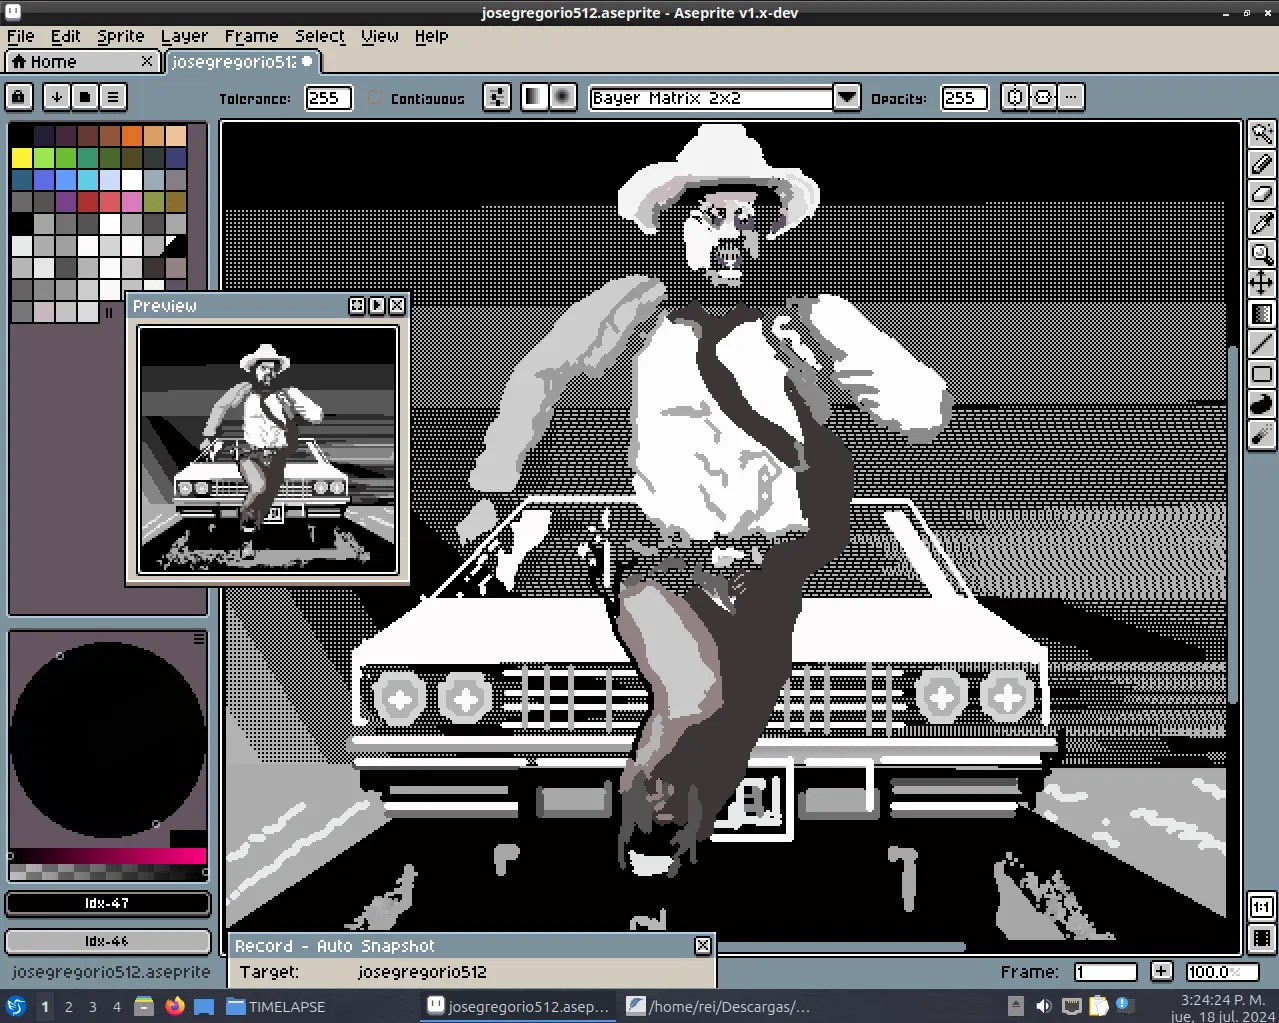Open the Select menu
1279x1023 pixels.
pos(320,36)
